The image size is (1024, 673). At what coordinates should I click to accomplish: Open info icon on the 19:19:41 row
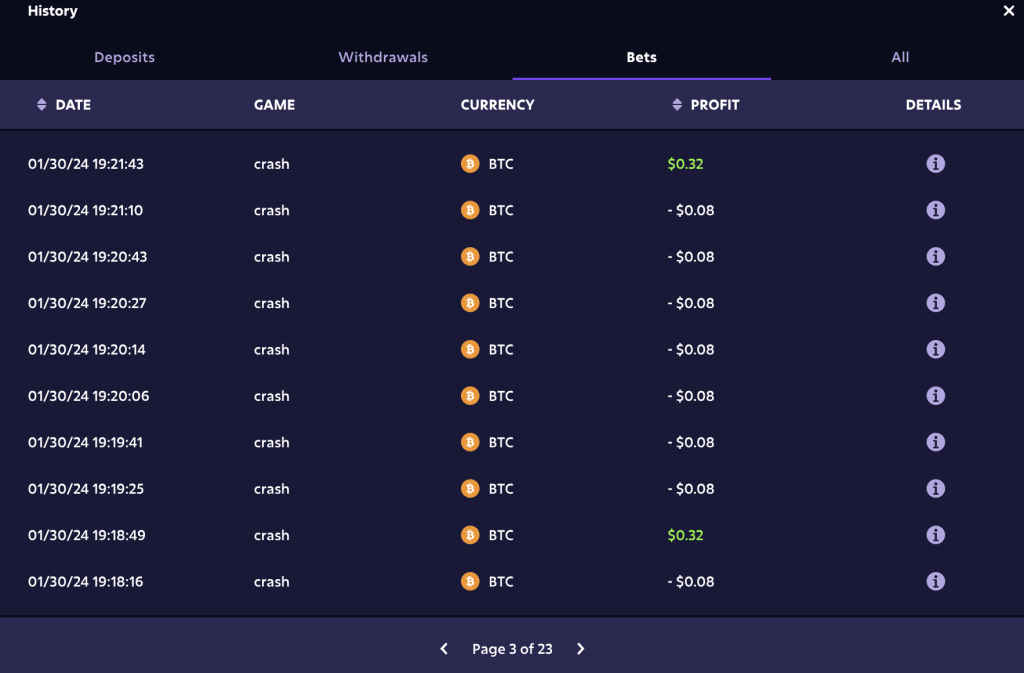click(935, 442)
